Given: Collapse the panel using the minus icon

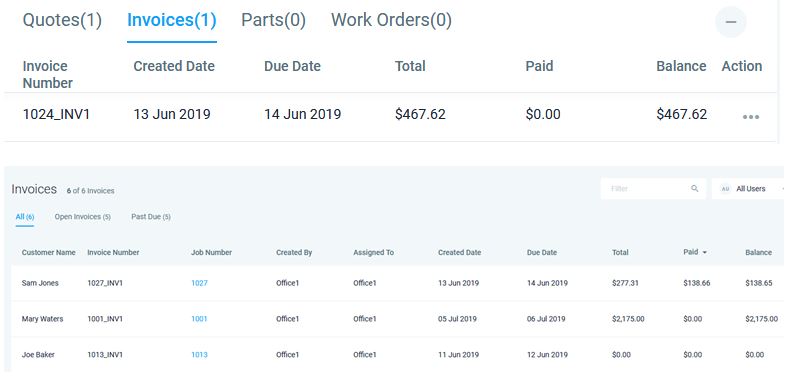Looking at the screenshot, I should (730, 22).
